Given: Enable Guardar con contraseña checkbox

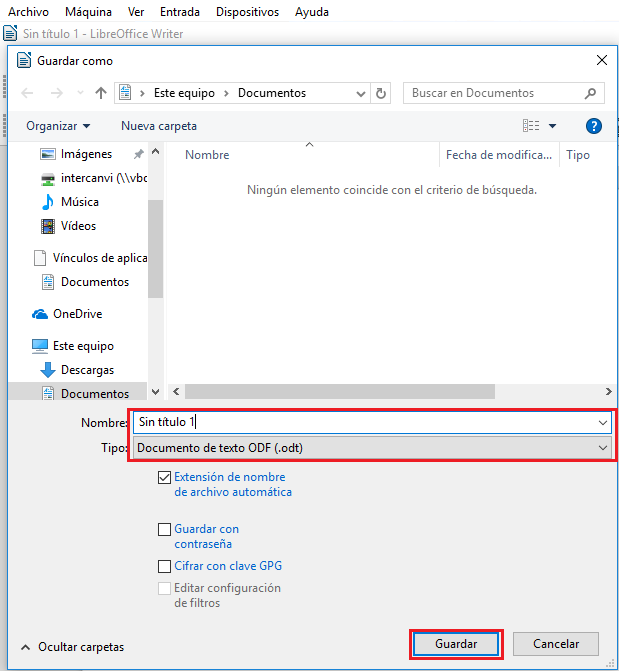Looking at the screenshot, I should (164, 529).
